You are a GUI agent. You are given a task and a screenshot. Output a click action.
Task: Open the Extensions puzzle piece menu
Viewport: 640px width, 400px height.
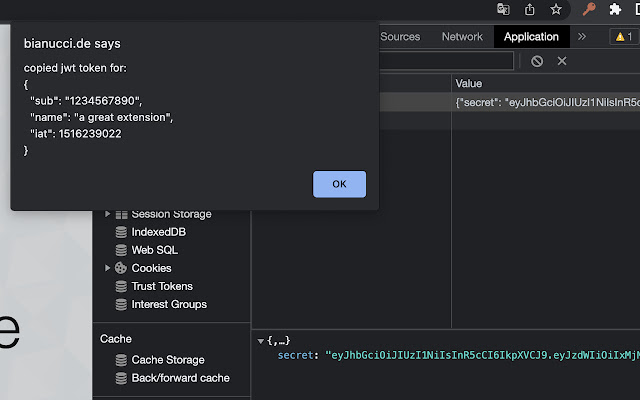[615, 9]
